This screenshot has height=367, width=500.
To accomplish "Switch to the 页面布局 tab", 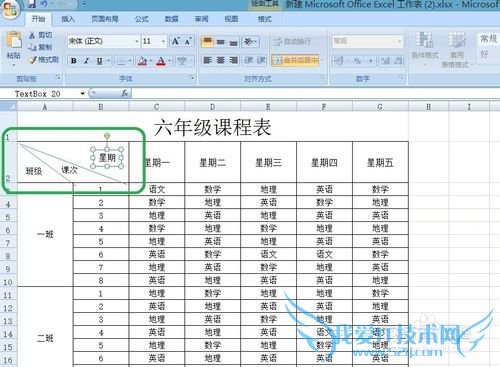I will click(x=105, y=19).
